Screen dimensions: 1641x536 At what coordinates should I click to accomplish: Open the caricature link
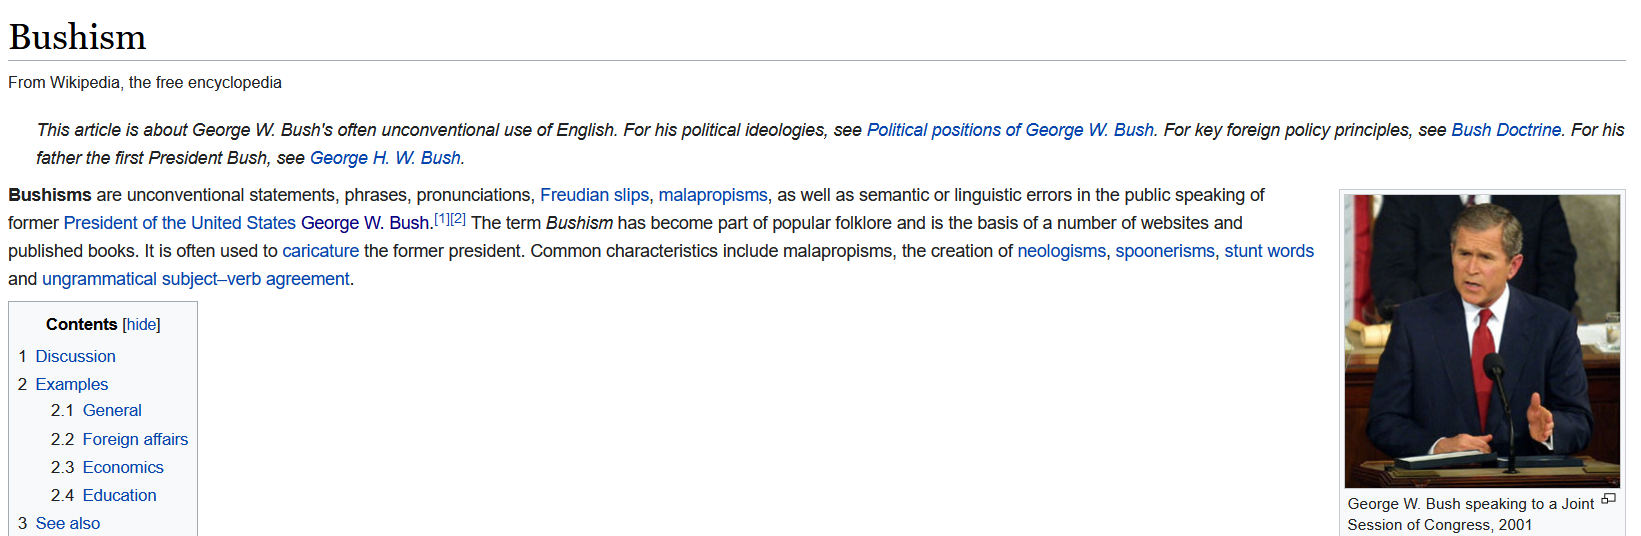point(320,251)
